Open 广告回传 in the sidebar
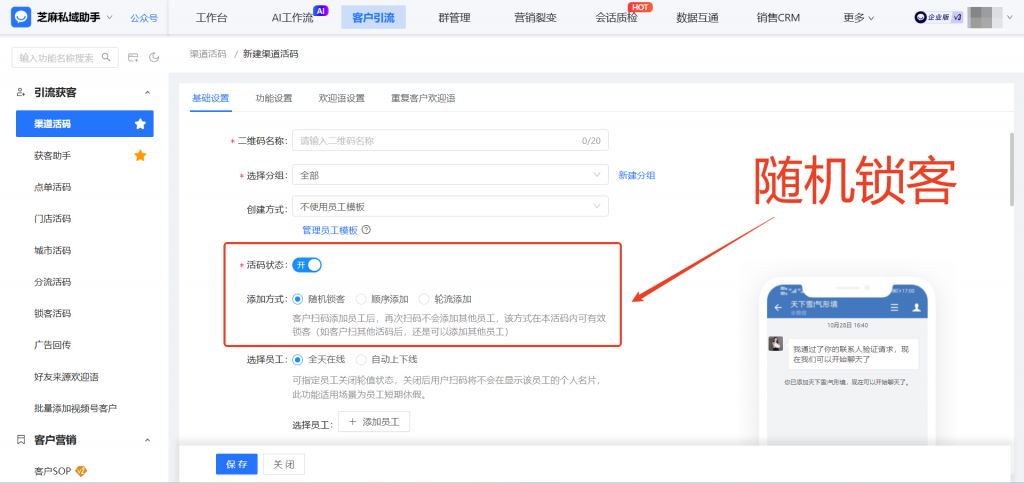Viewport: 1024px width, 483px height. pyautogui.click(x=52, y=345)
